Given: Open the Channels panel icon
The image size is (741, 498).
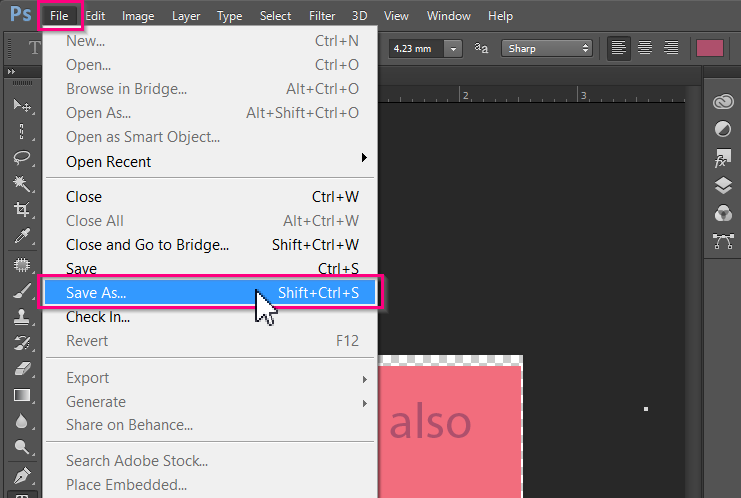Looking at the screenshot, I should (x=723, y=213).
